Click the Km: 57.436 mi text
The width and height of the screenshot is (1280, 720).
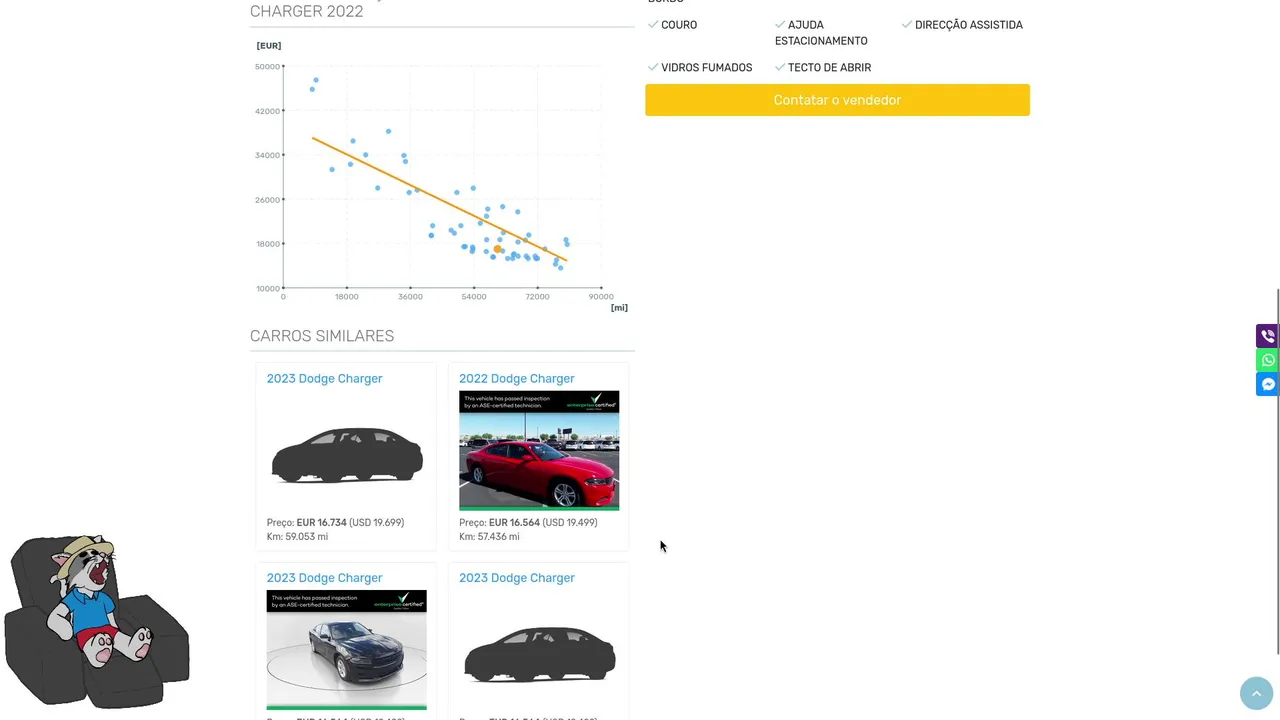489,537
